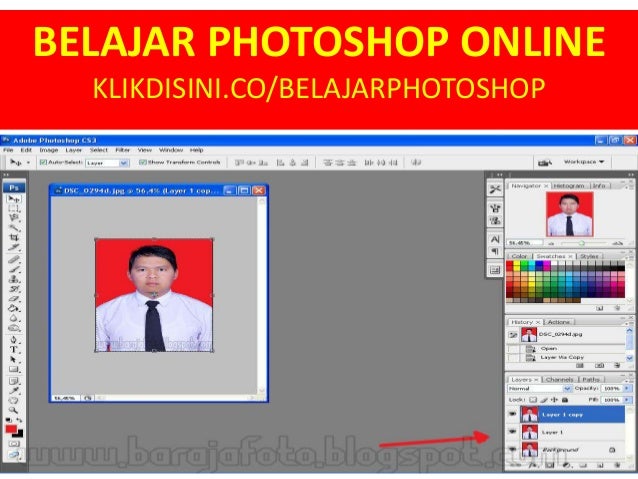Screen dimensions: 638x479
Task: Hide the Layer 1 layer
Action: coord(513,431)
